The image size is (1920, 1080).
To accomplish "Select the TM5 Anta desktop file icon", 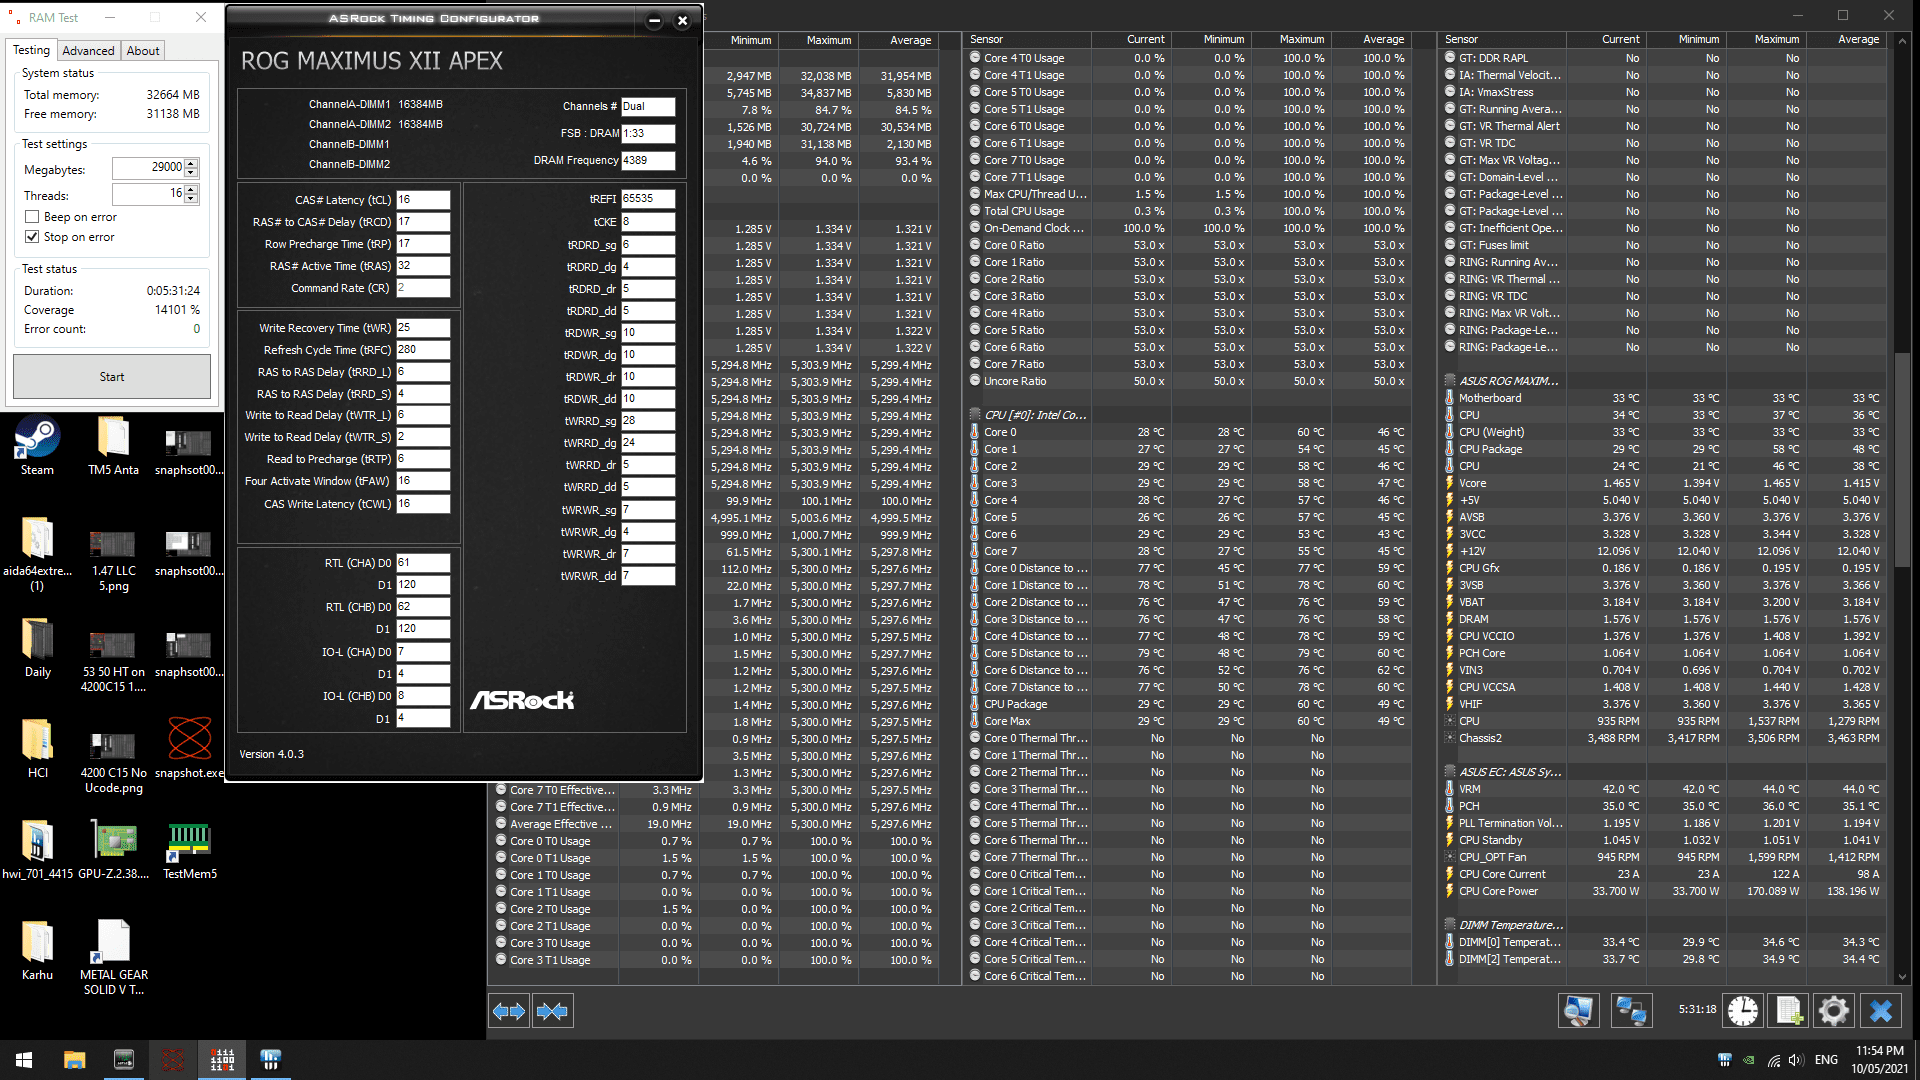I will tap(113, 447).
